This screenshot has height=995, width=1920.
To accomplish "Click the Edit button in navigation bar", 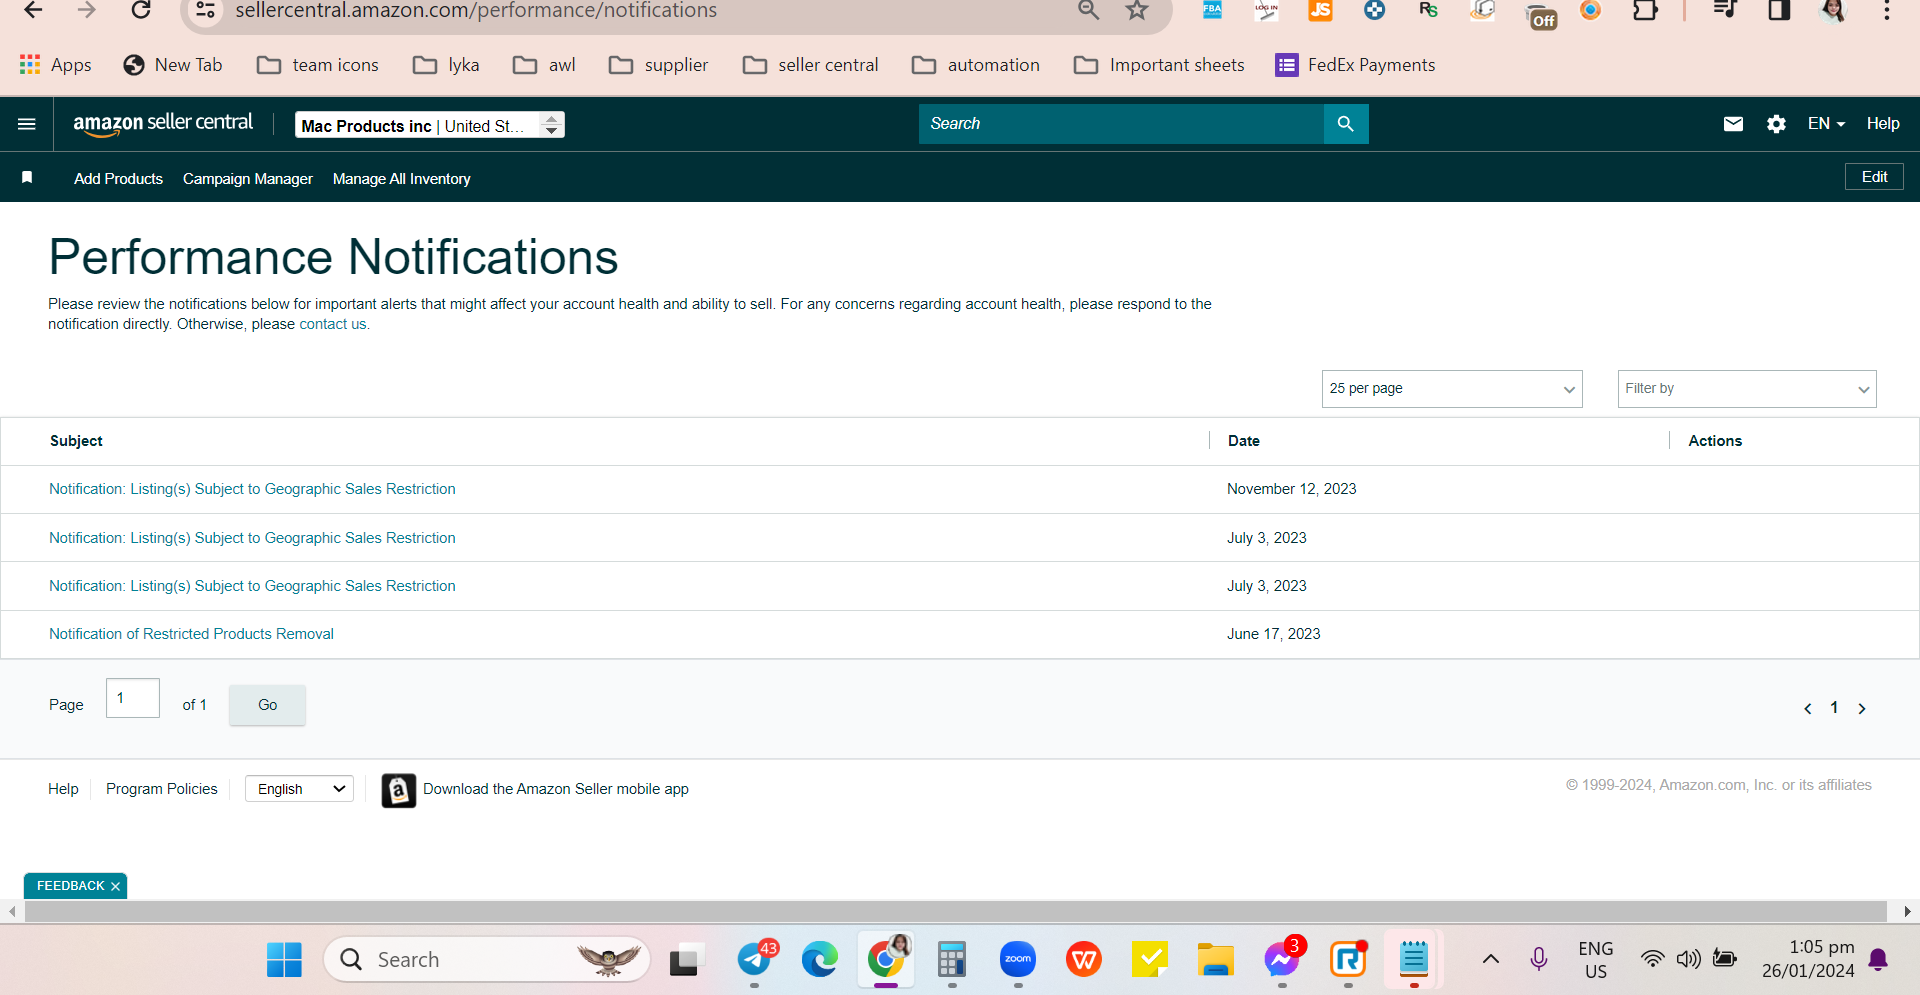I will (x=1874, y=177).
